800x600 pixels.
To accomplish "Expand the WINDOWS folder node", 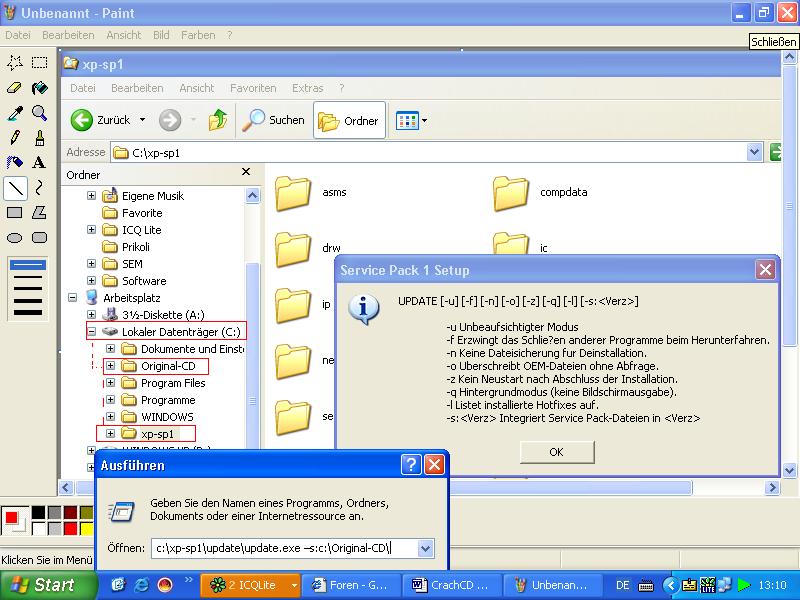I will [x=110, y=416].
